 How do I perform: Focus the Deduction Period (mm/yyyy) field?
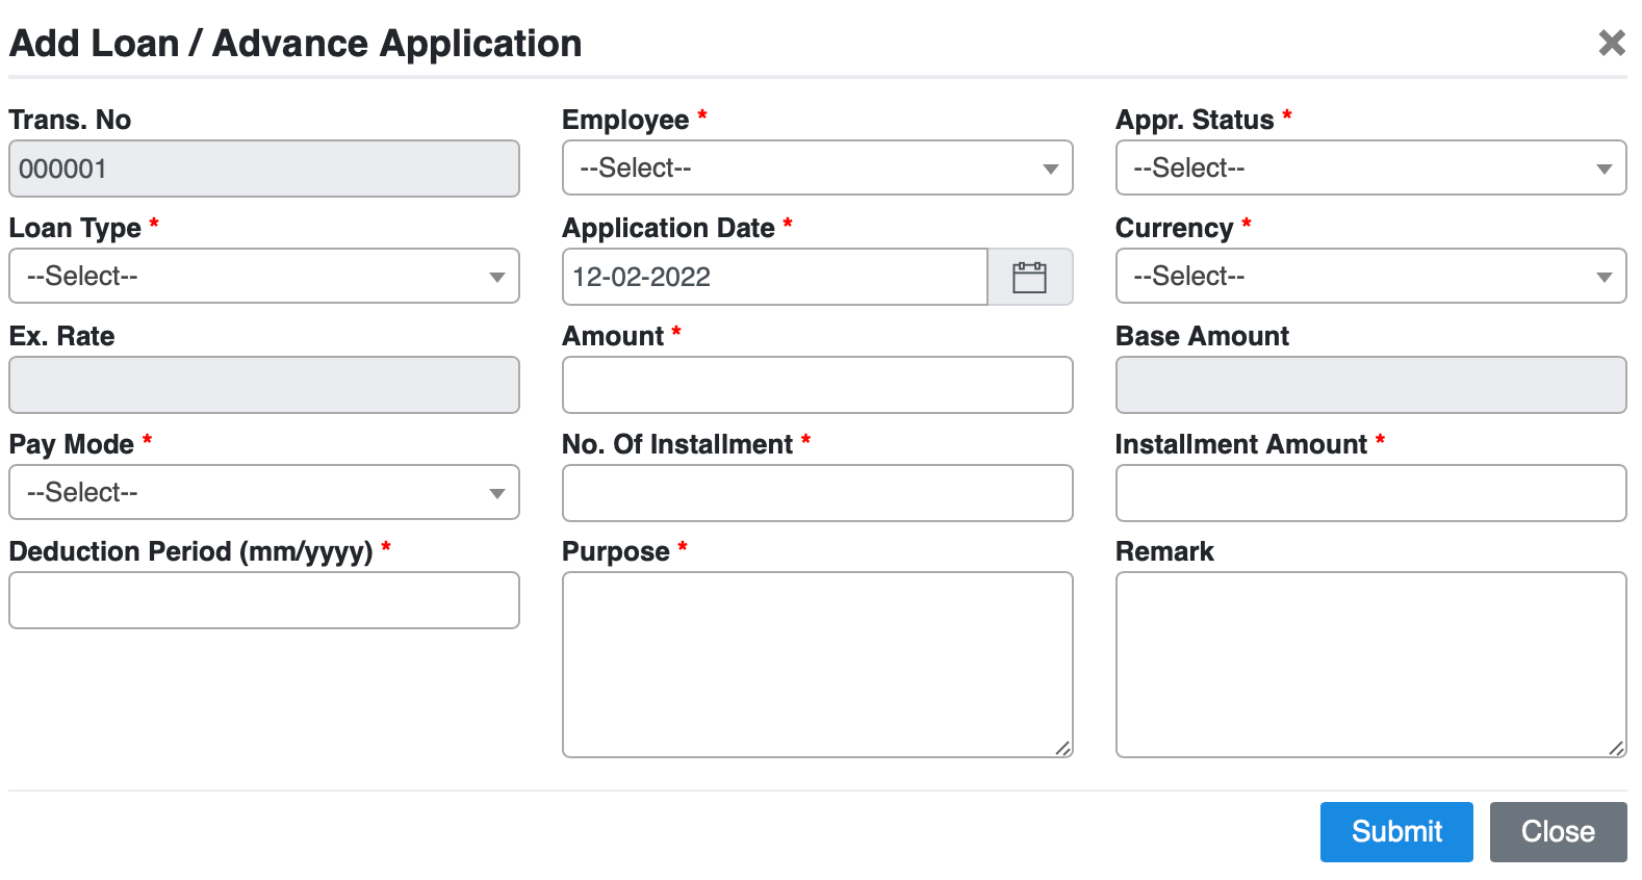click(264, 600)
